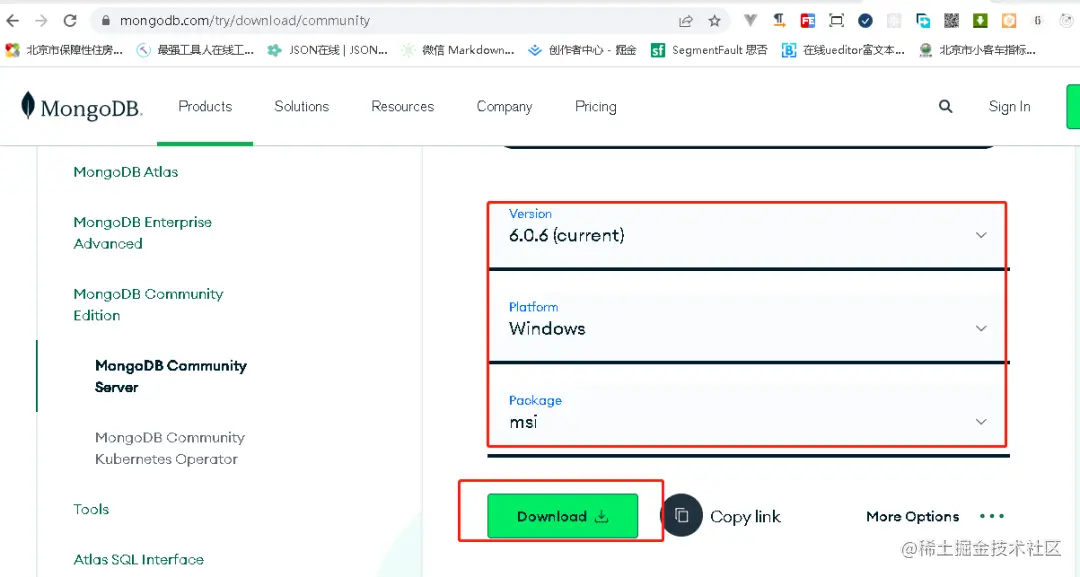Open the orange hexagon extension icon
This screenshot has width=1080, height=577.
tap(1008, 21)
